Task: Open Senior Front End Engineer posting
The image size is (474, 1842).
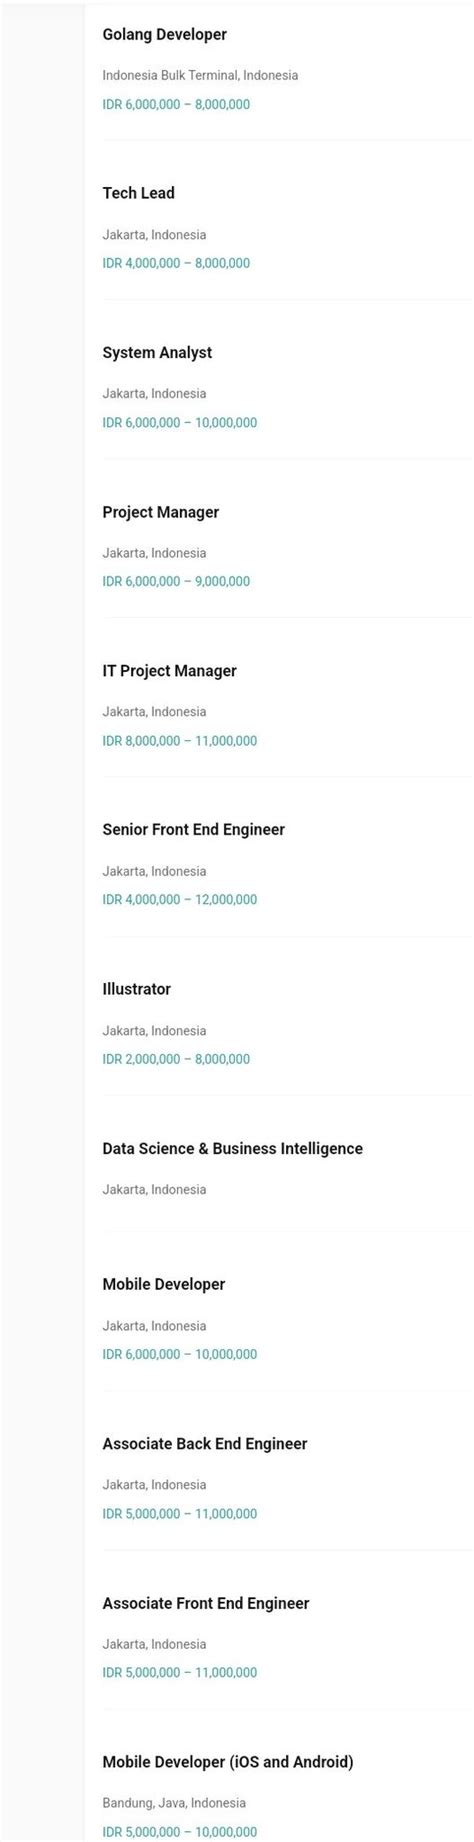Action: click(193, 830)
